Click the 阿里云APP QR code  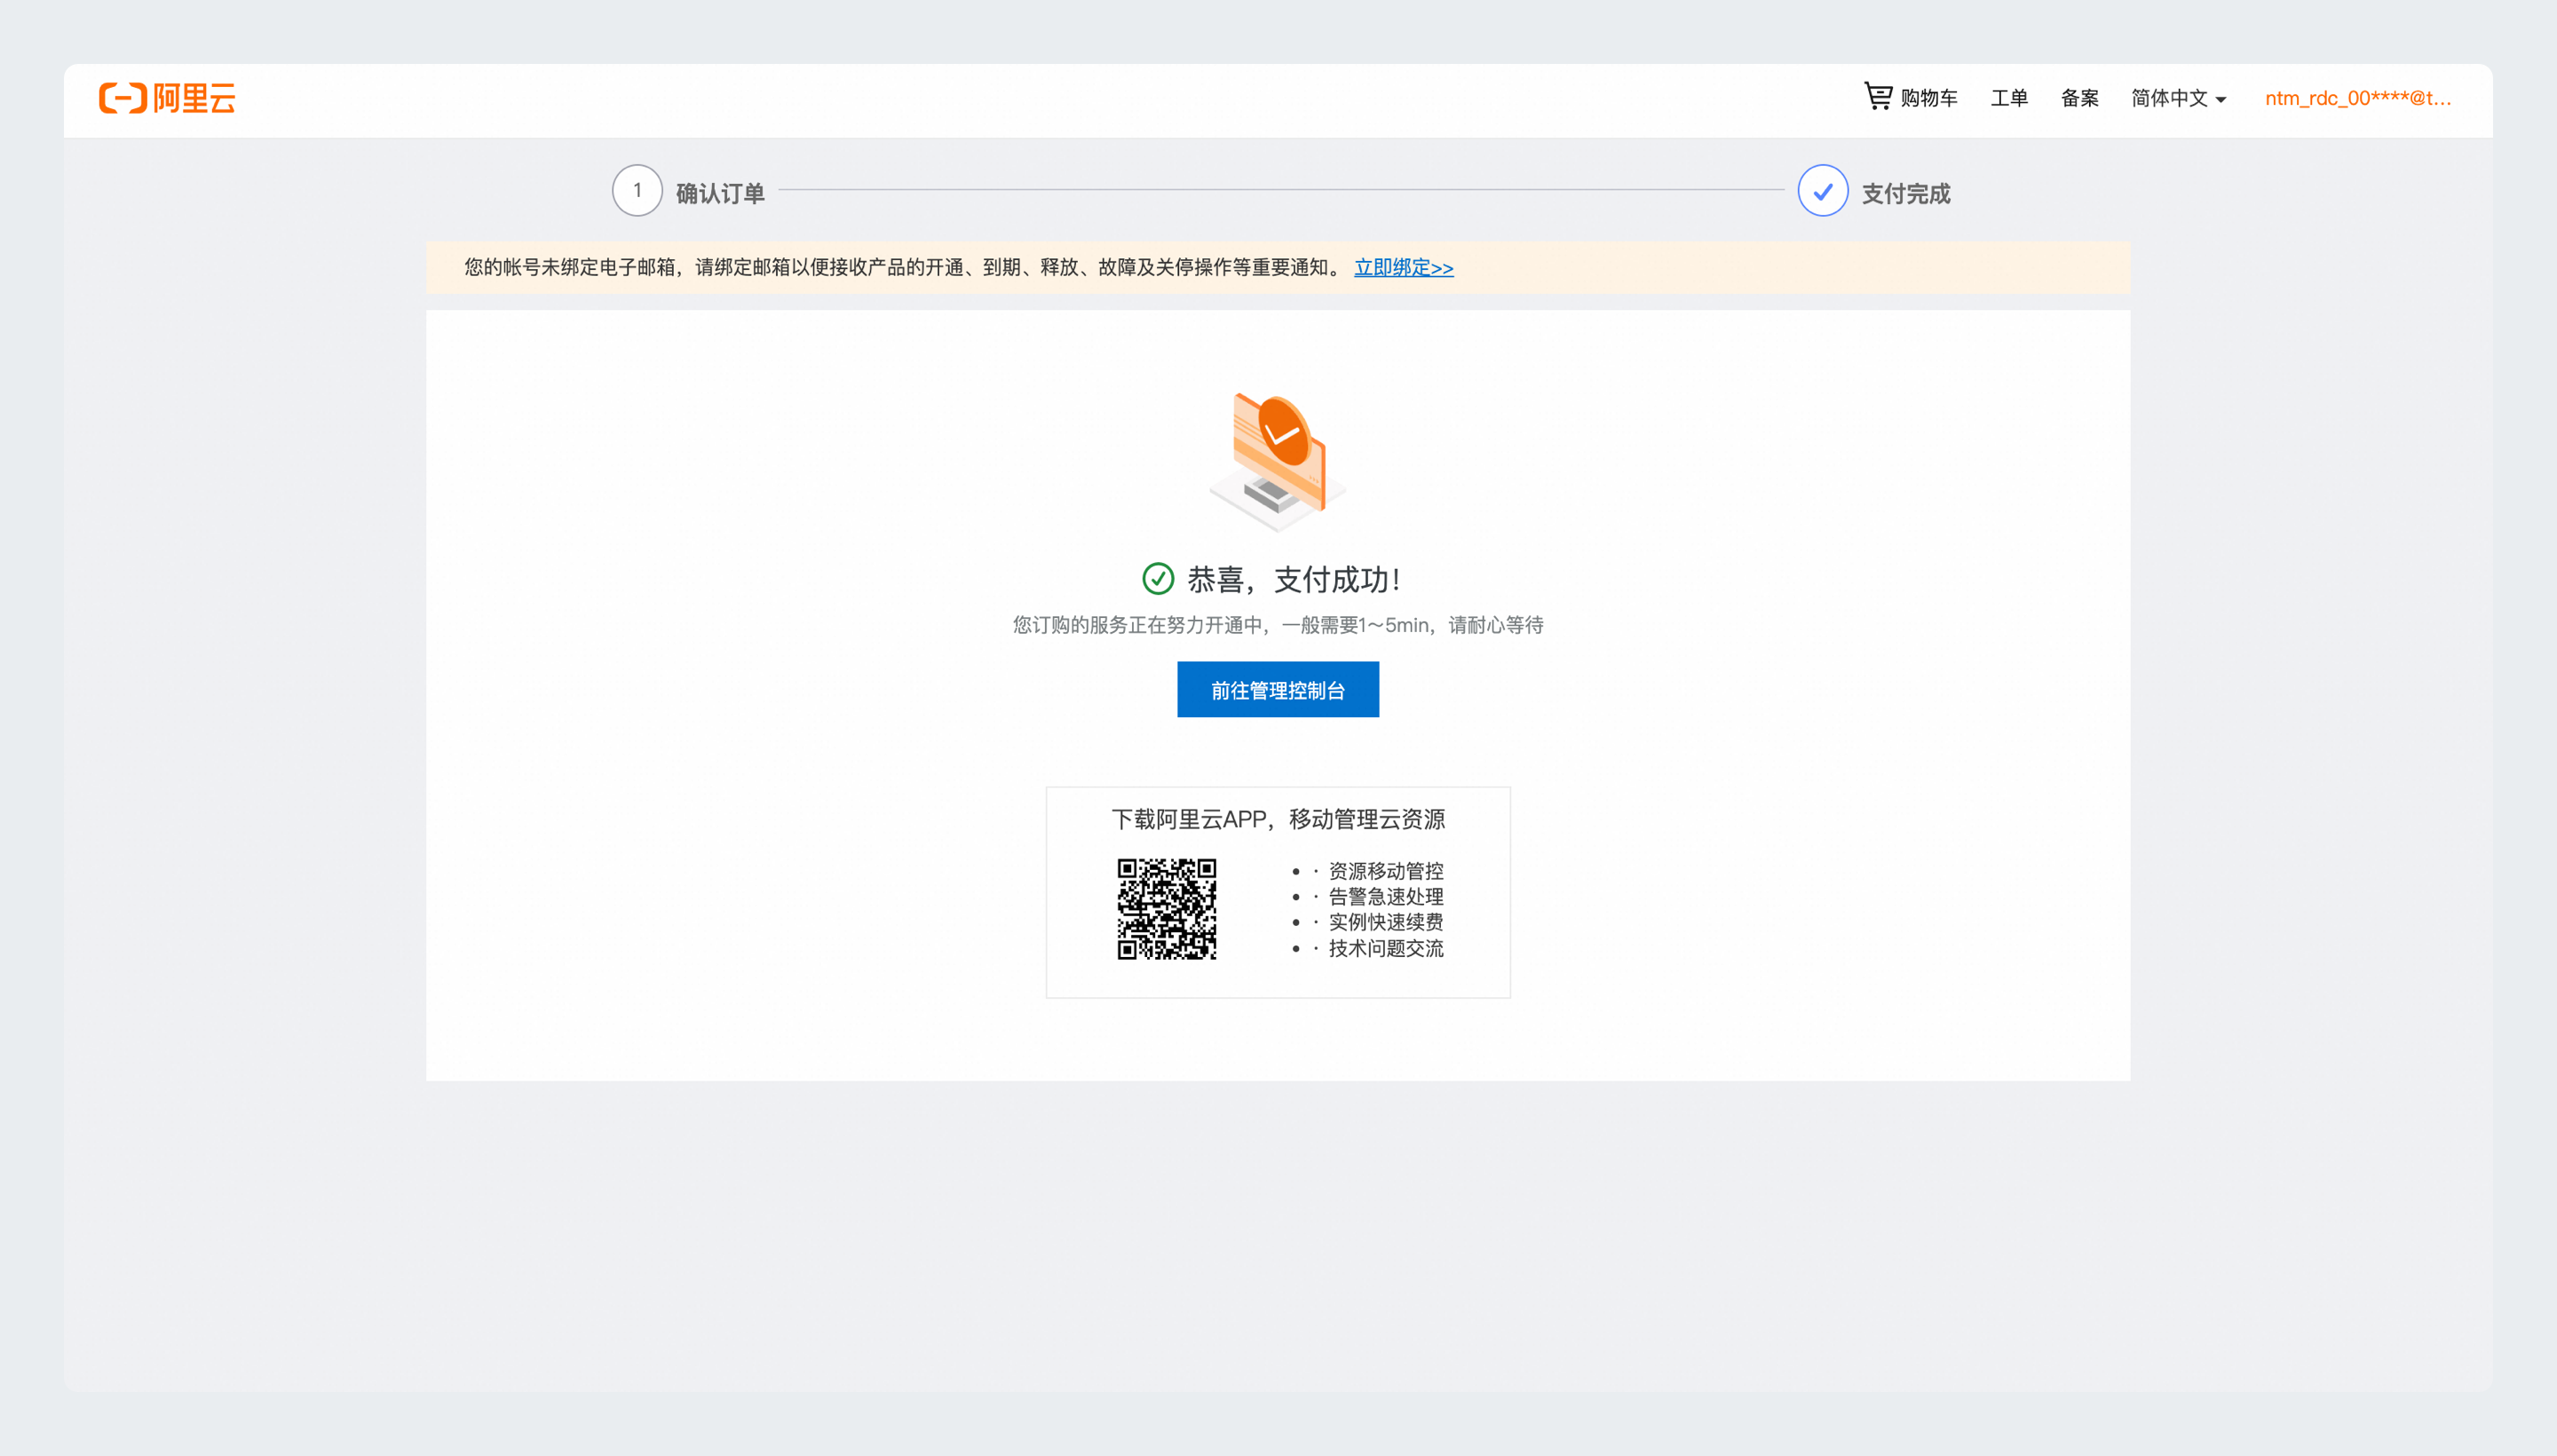[x=1167, y=909]
